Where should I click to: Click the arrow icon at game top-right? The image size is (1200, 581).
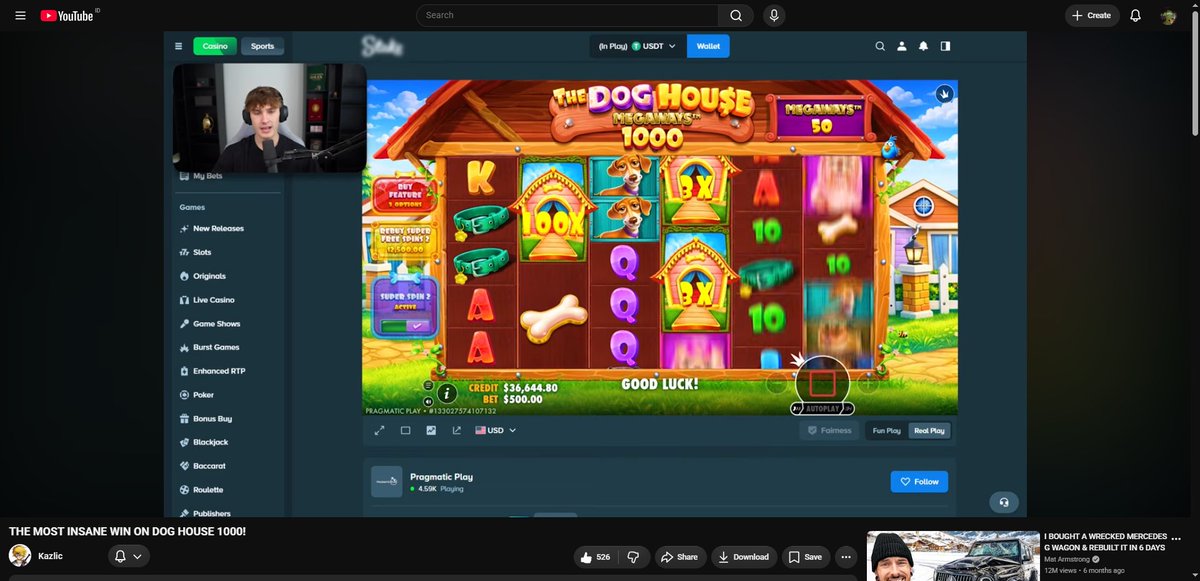(944, 94)
